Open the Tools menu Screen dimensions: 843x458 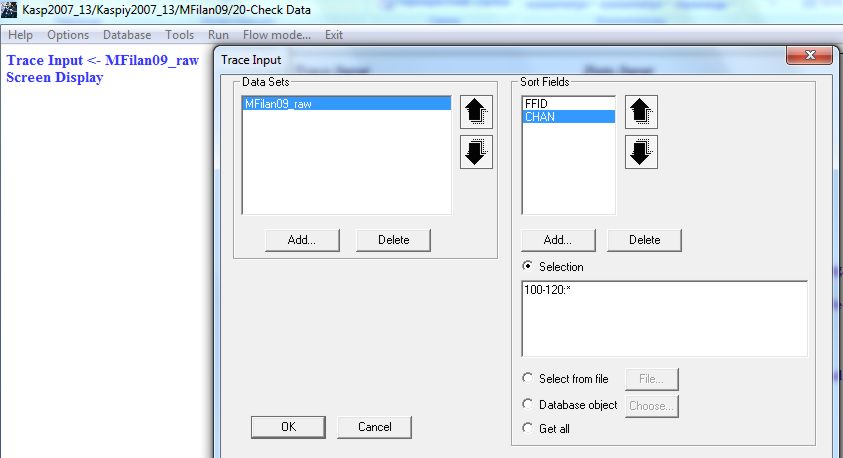point(179,35)
